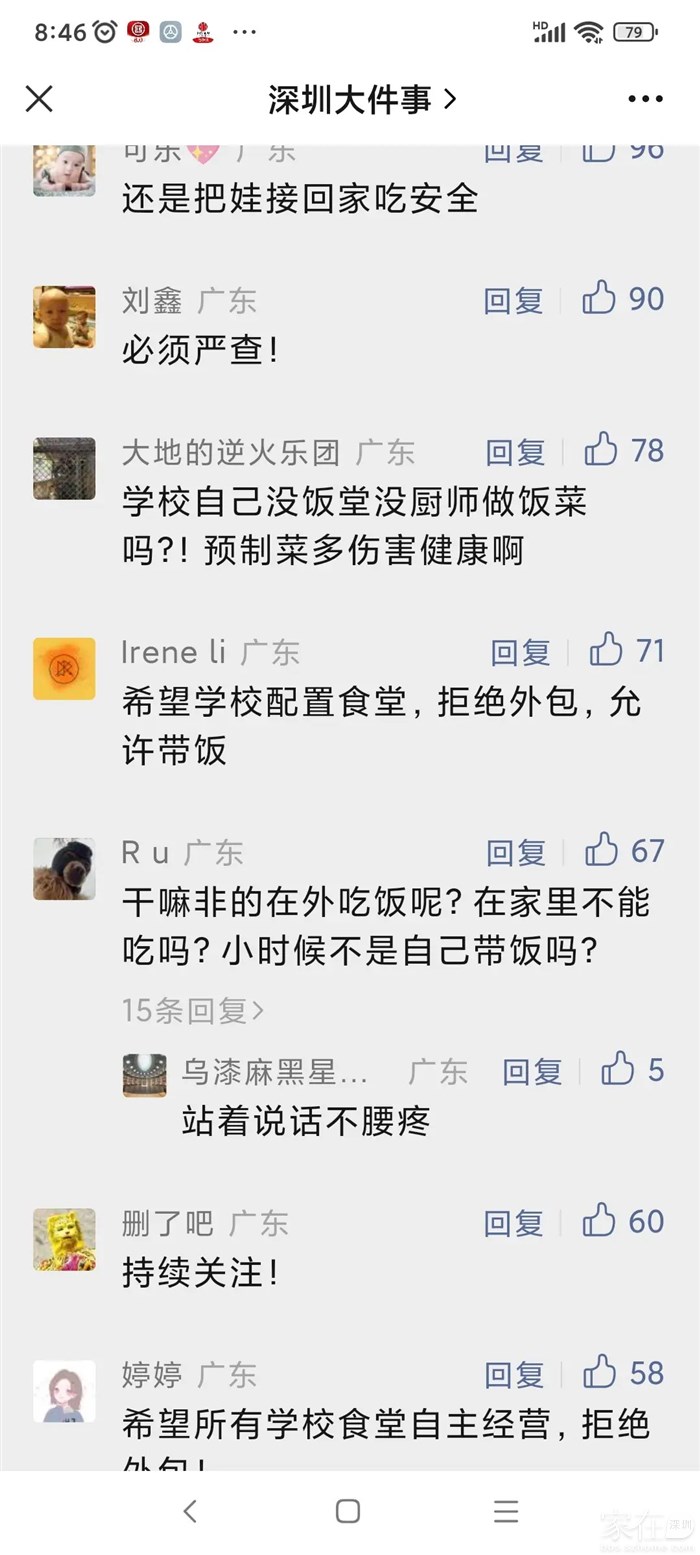Tap the Android back navigation arrow
The image size is (700, 1555).
click(x=191, y=1511)
